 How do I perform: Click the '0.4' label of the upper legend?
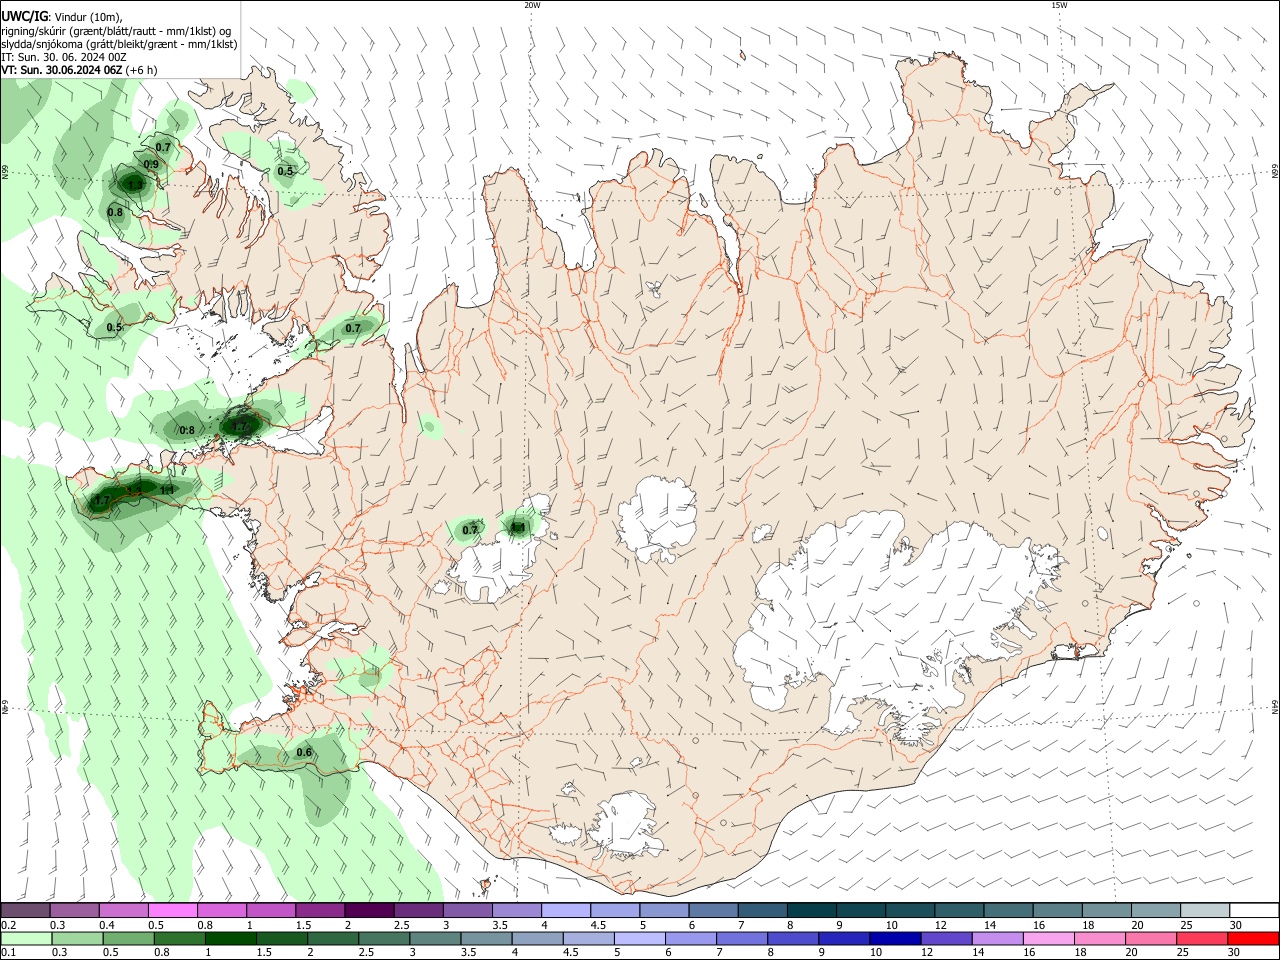click(107, 925)
